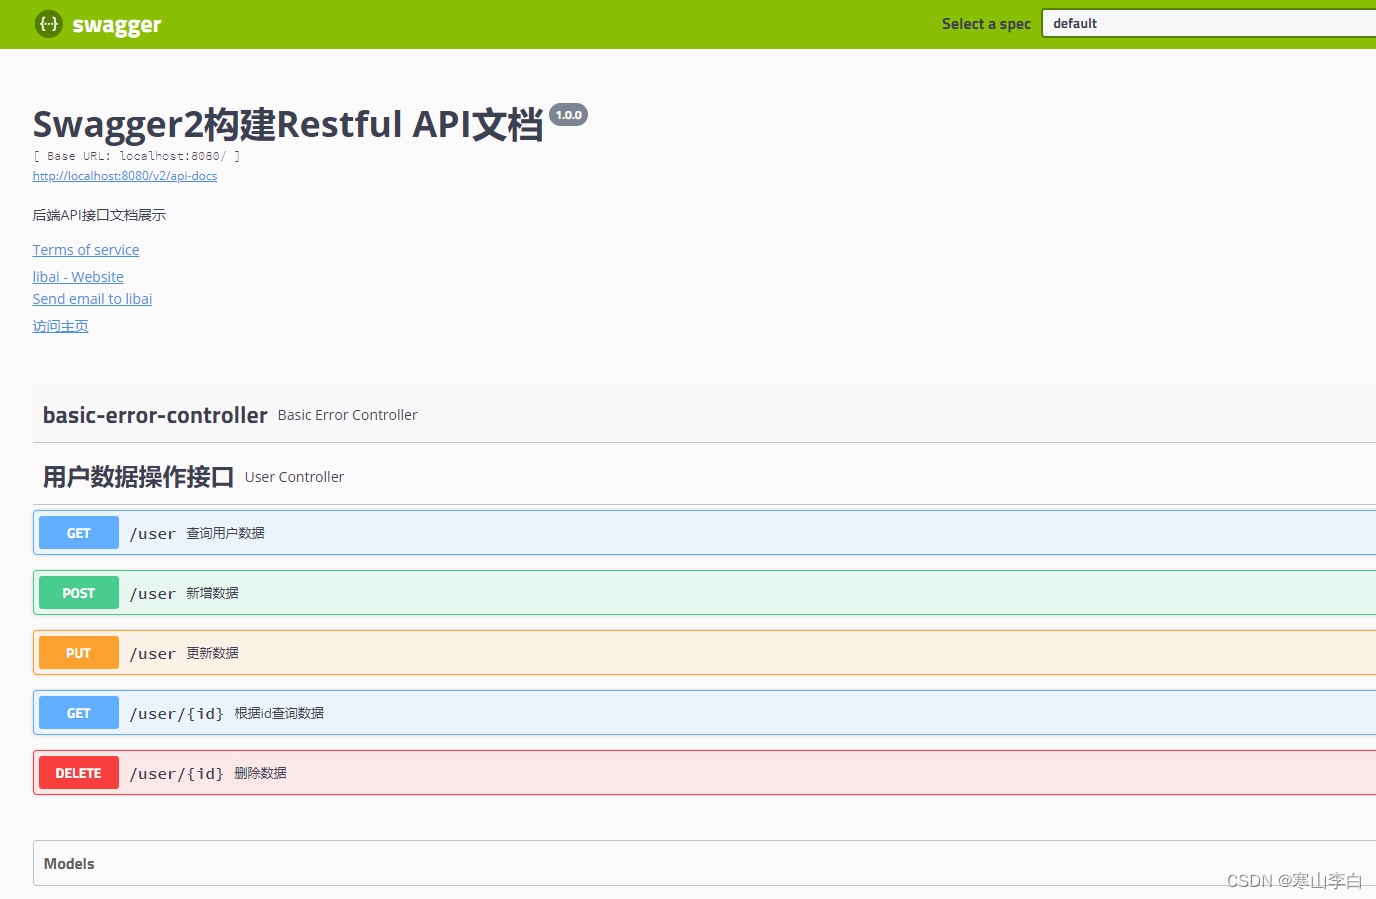Viewport: 1376px width, 899px height.
Task: Click the 1.0.0 version badge
Action: coord(568,115)
